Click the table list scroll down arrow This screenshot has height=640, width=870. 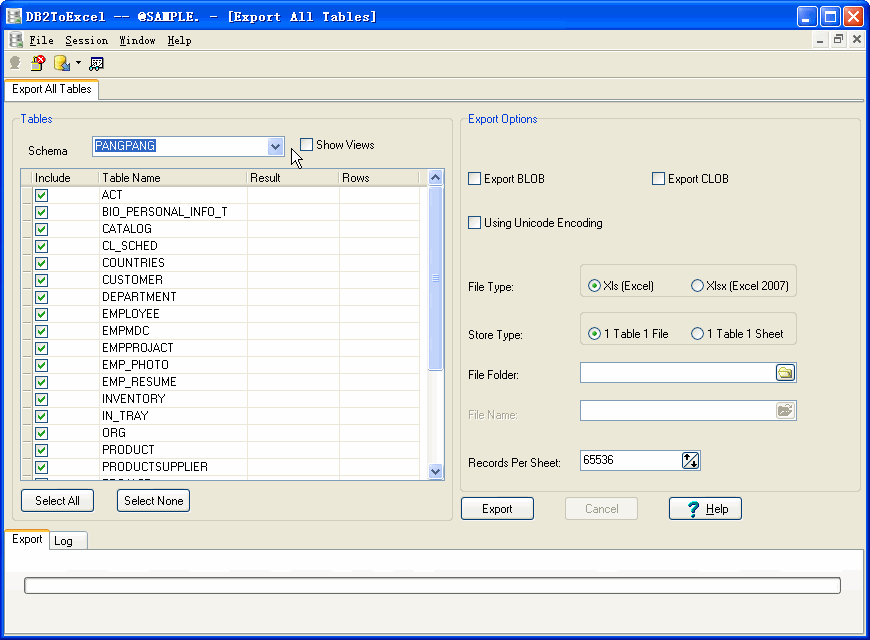[x=436, y=471]
